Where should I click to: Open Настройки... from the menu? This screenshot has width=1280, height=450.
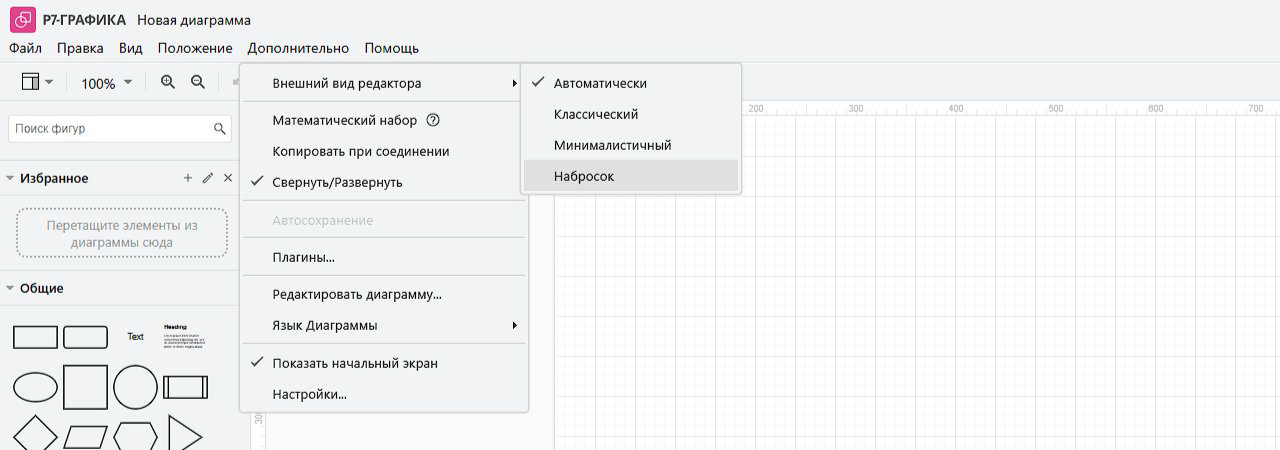pyautogui.click(x=309, y=394)
